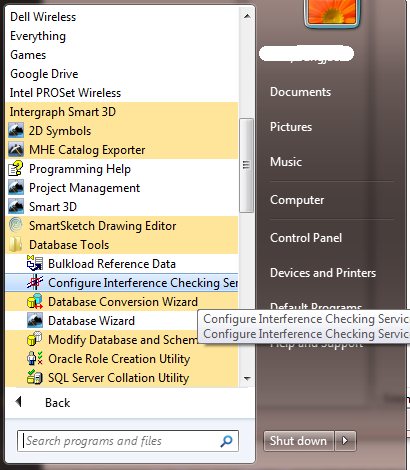The height and width of the screenshot is (470, 410).
Task: Click the Shut down button
Action: click(x=299, y=441)
